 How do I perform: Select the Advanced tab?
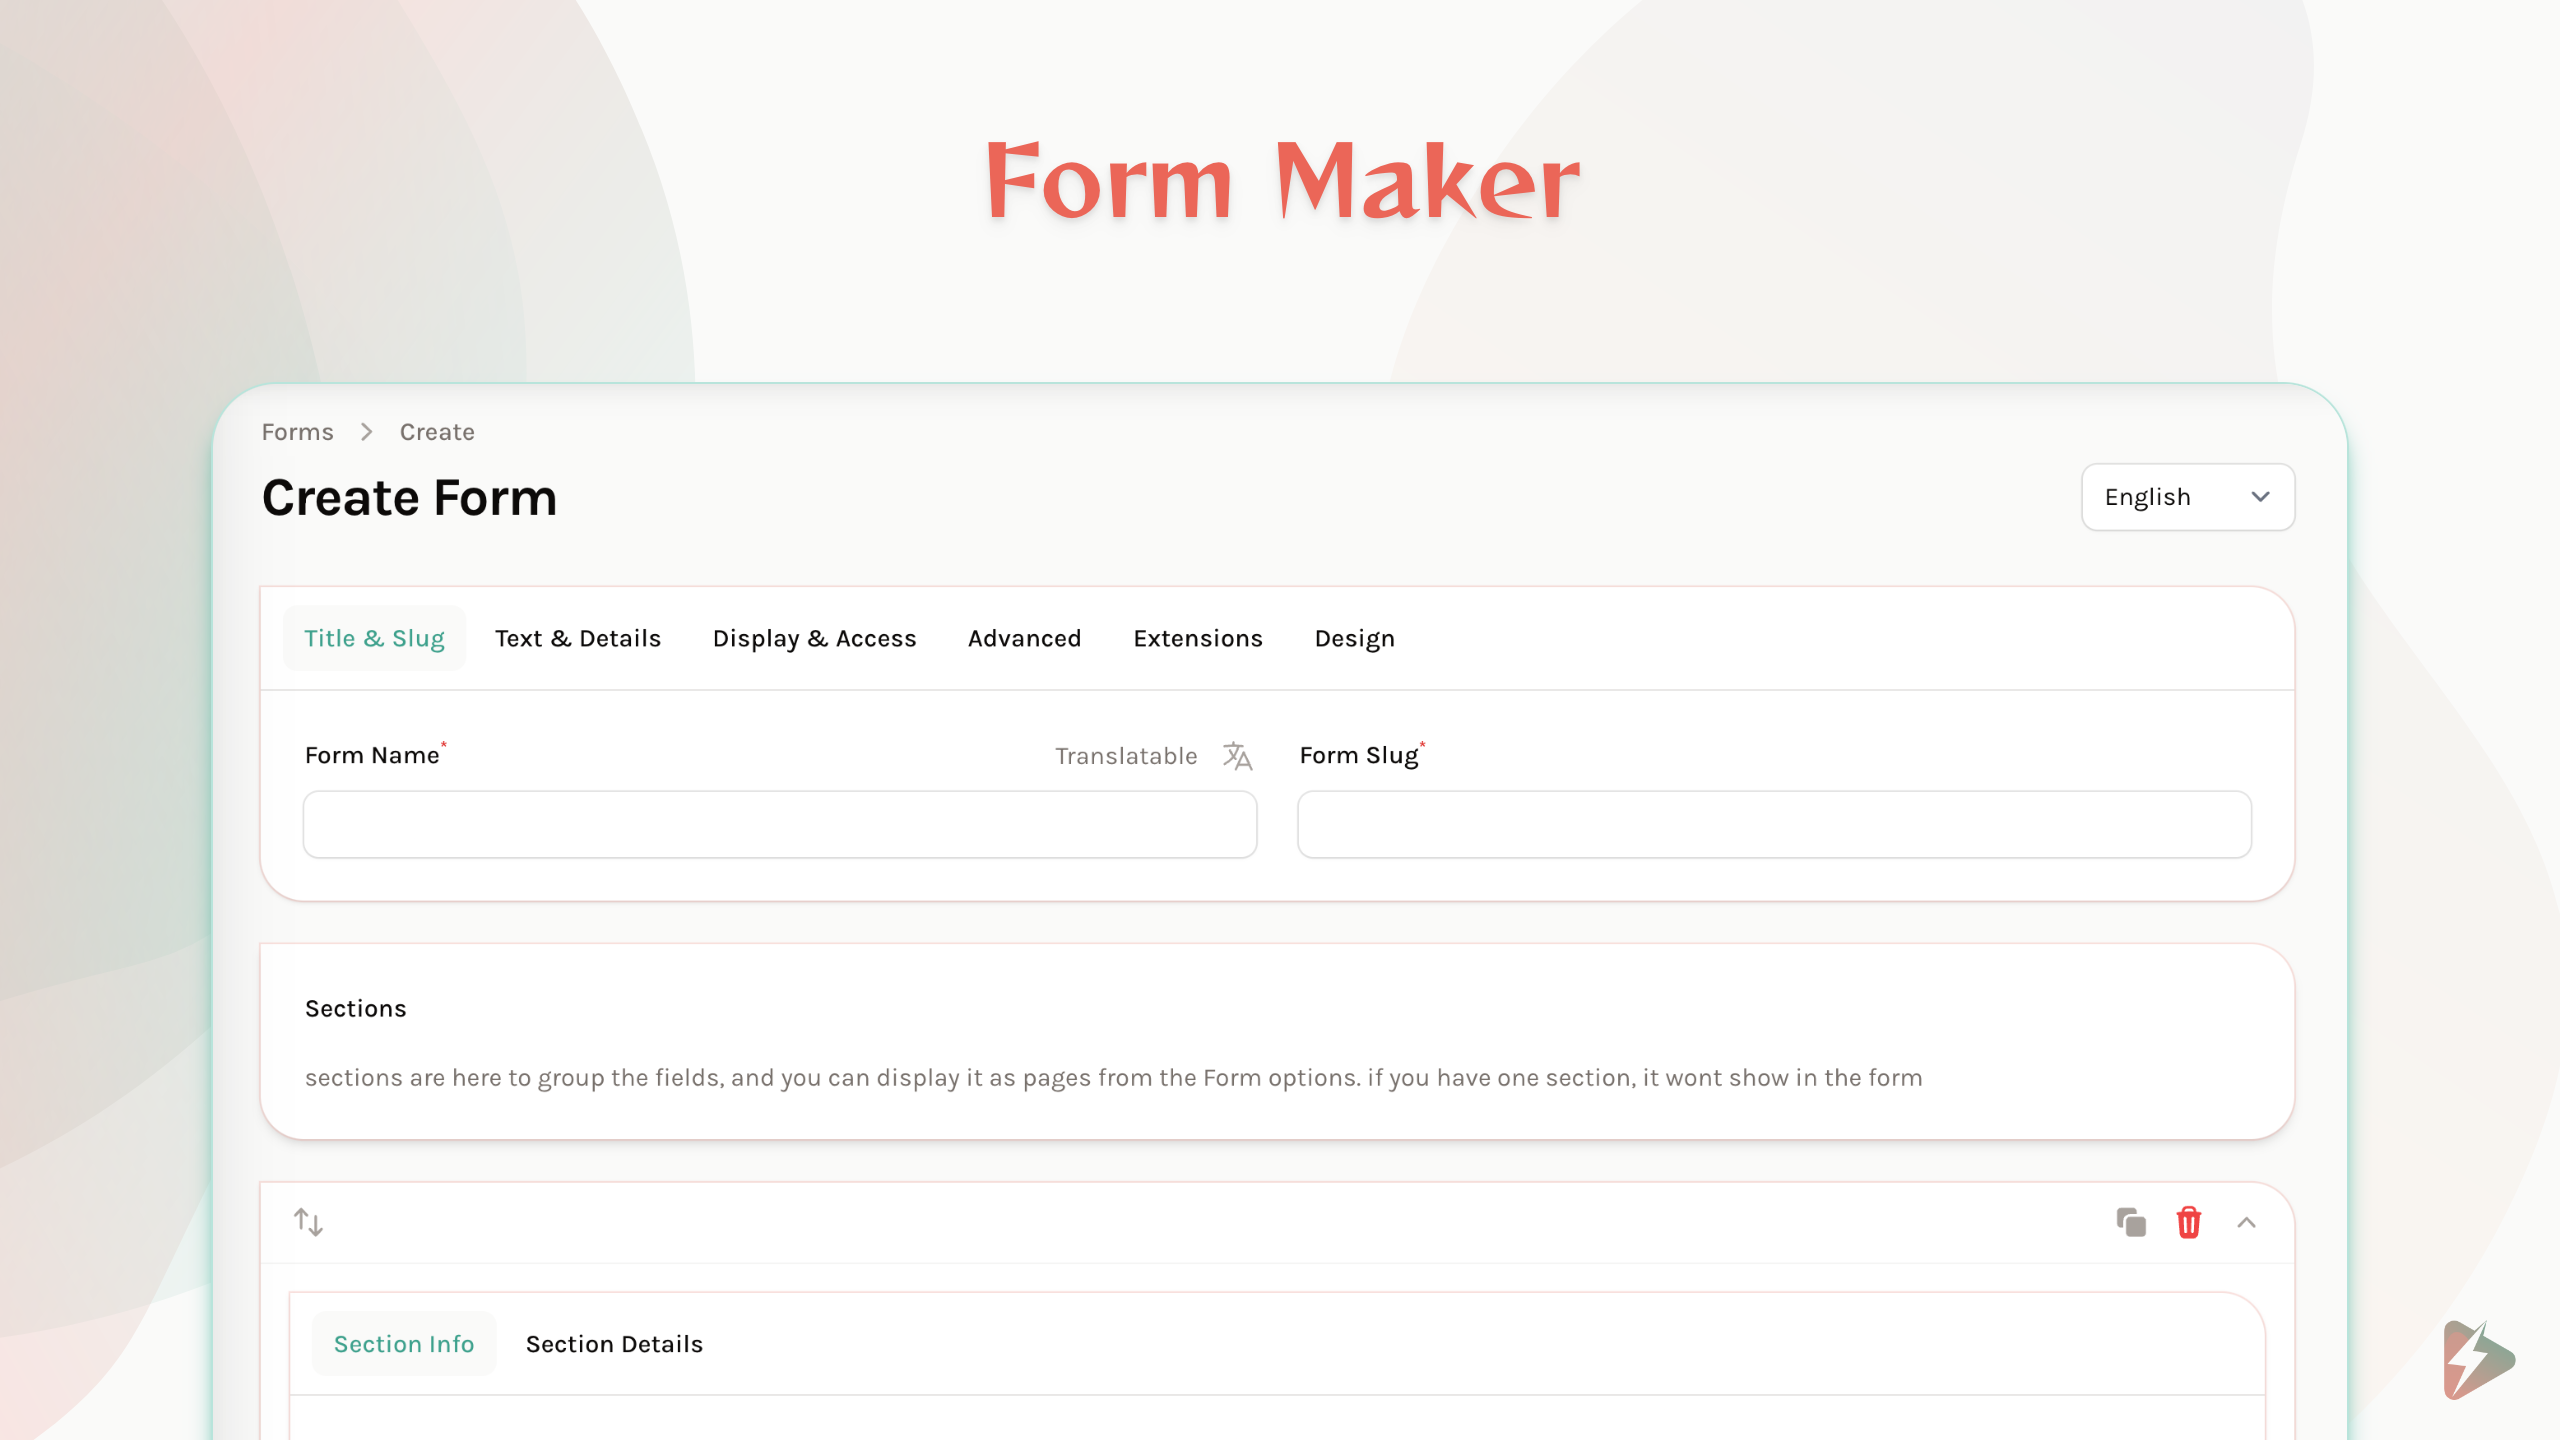click(x=1023, y=638)
